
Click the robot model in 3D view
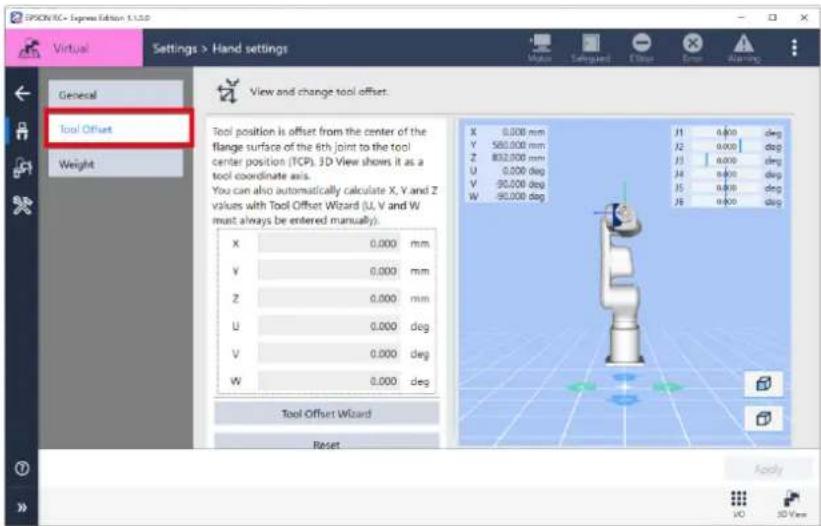click(x=622, y=285)
